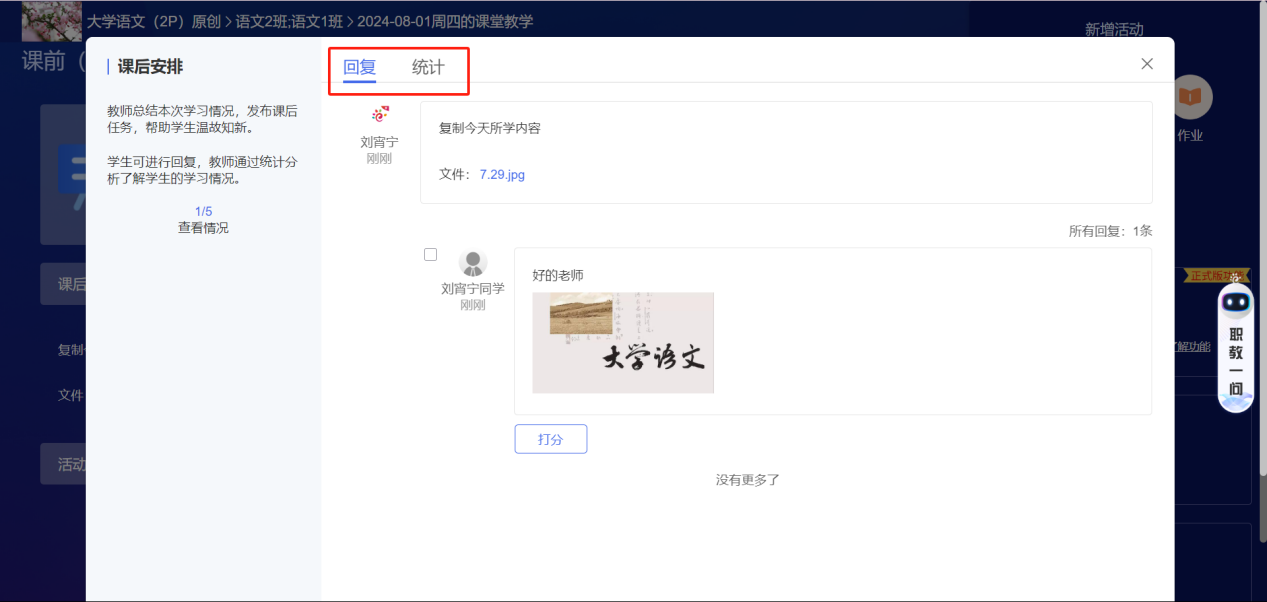Click teacher 刘宵宁's avatar logo
1267x602 pixels.
pyautogui.click(x=379, y=115)
